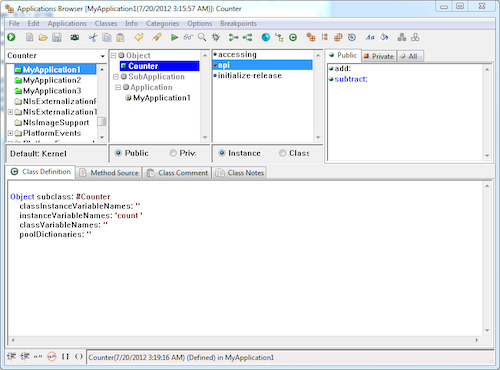Click the applications list scrollbar thumb
500x370 pixels.
(x=102, y=122)
